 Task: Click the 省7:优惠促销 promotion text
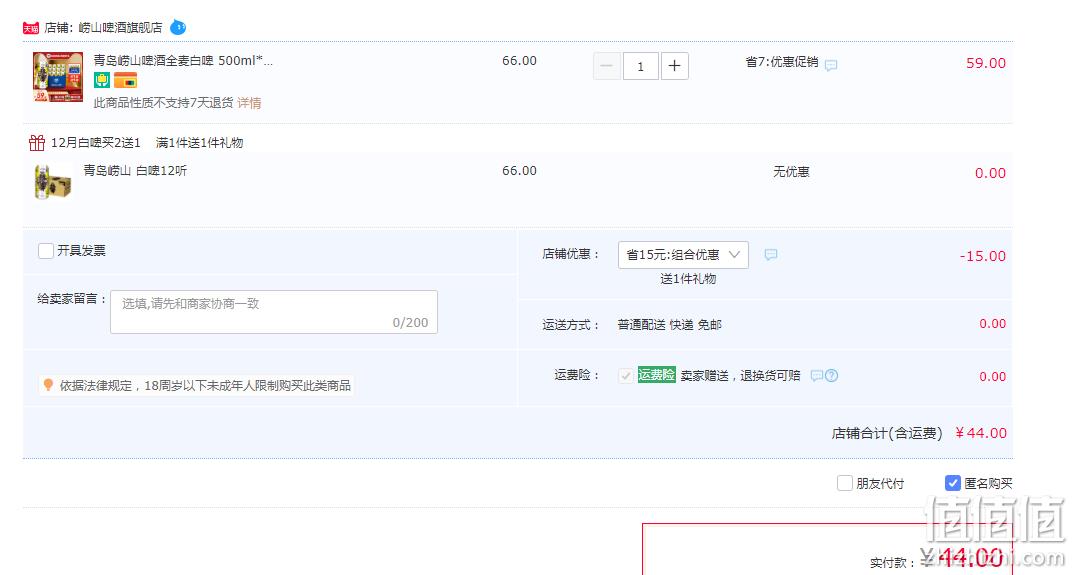coord(782,62)
